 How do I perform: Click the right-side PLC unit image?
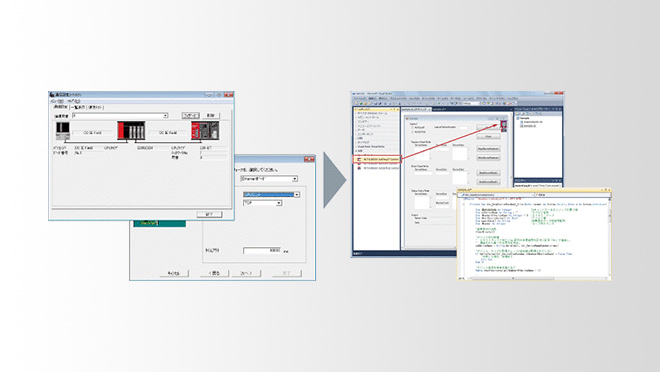coord(205,130)
